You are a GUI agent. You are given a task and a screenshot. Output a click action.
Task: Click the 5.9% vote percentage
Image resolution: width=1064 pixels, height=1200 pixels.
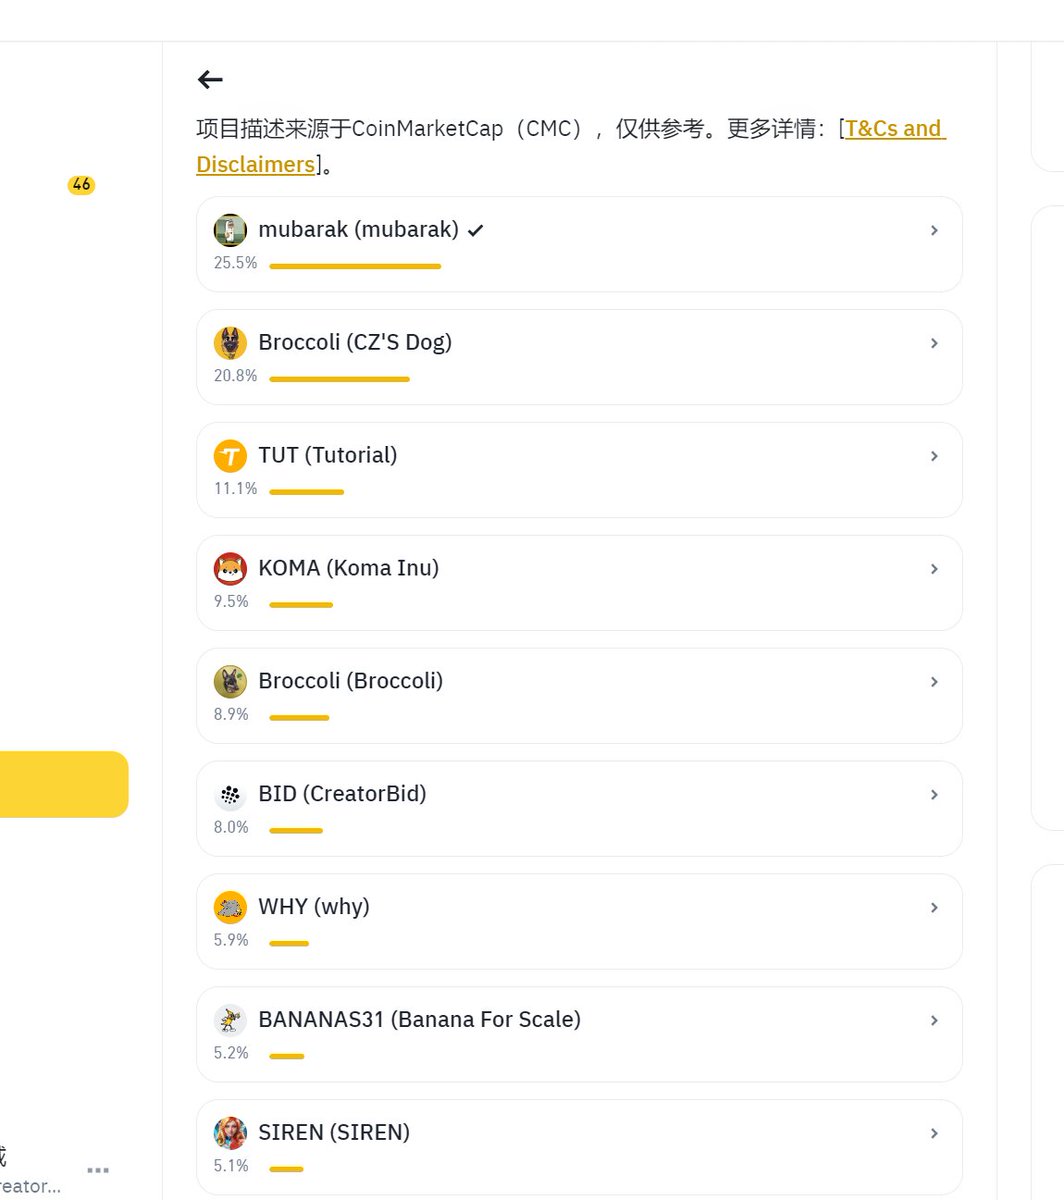231,941
